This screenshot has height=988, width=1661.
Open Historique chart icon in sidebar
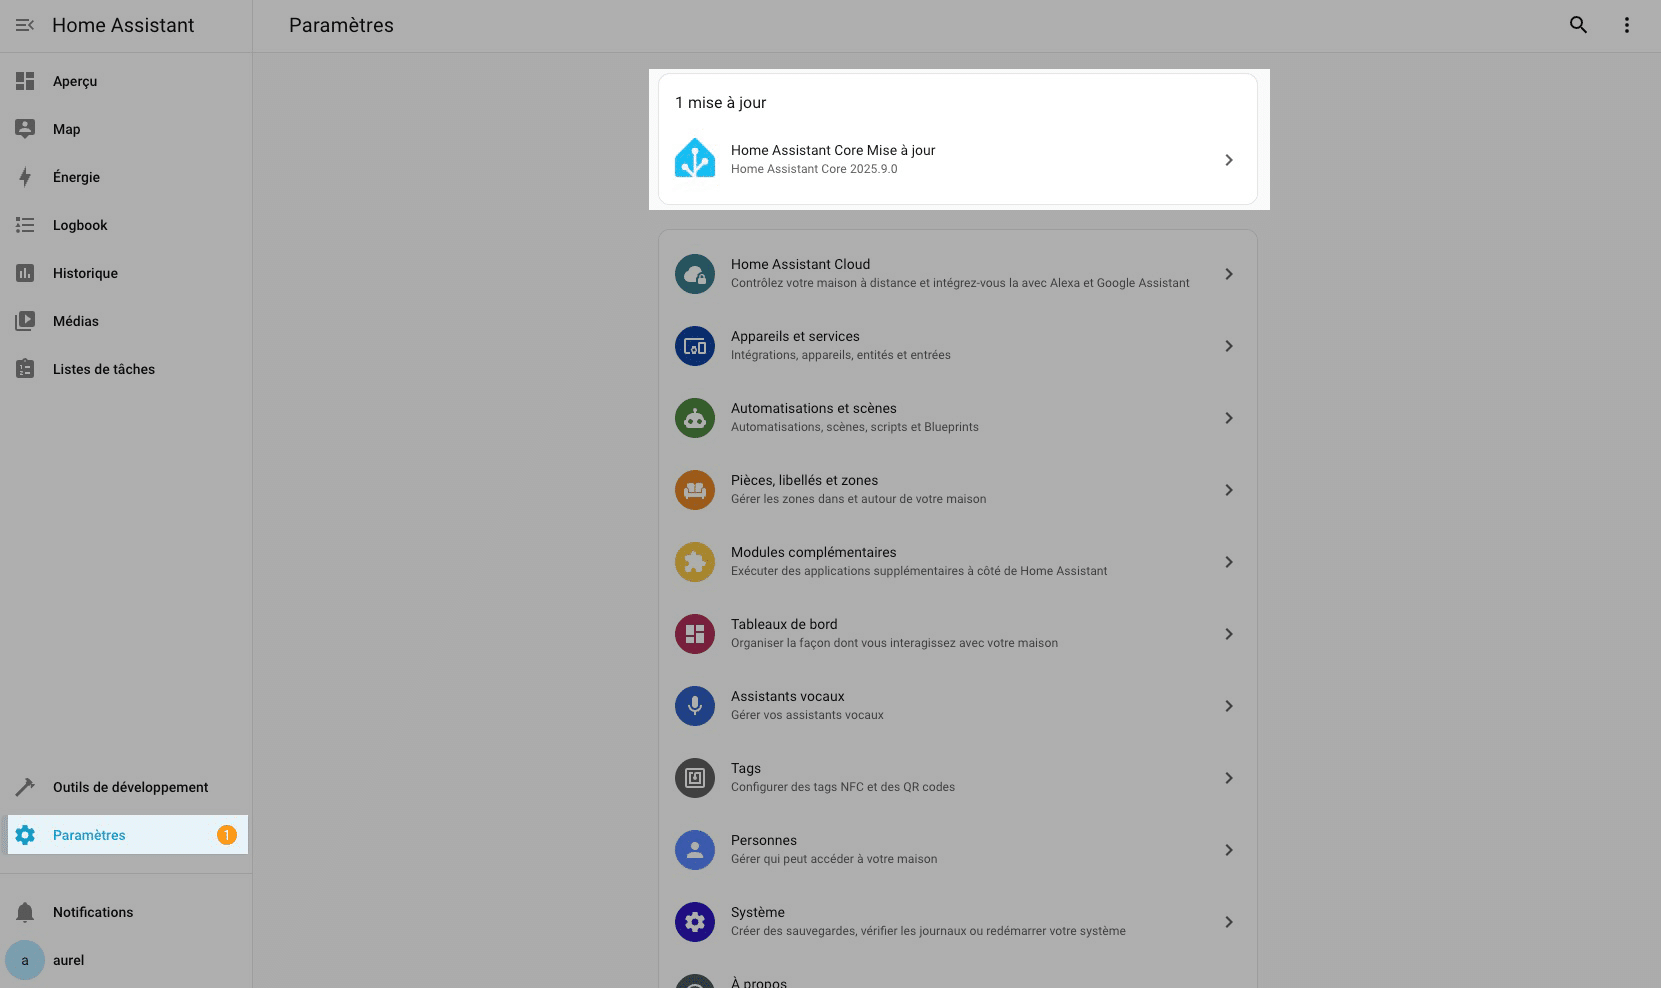coord(25,273)
